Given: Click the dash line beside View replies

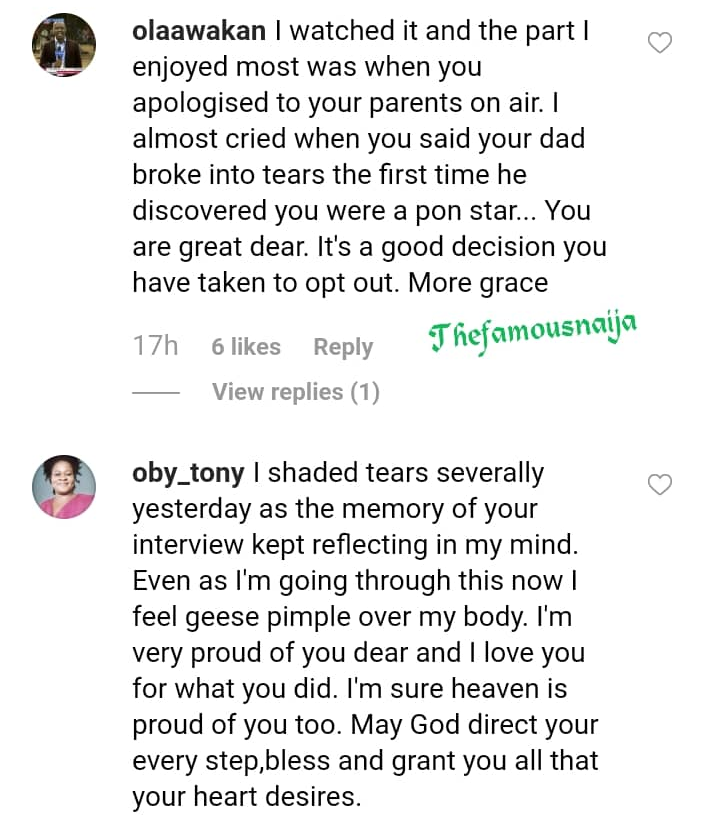Looking at the screenshot, I should [155, 392].
